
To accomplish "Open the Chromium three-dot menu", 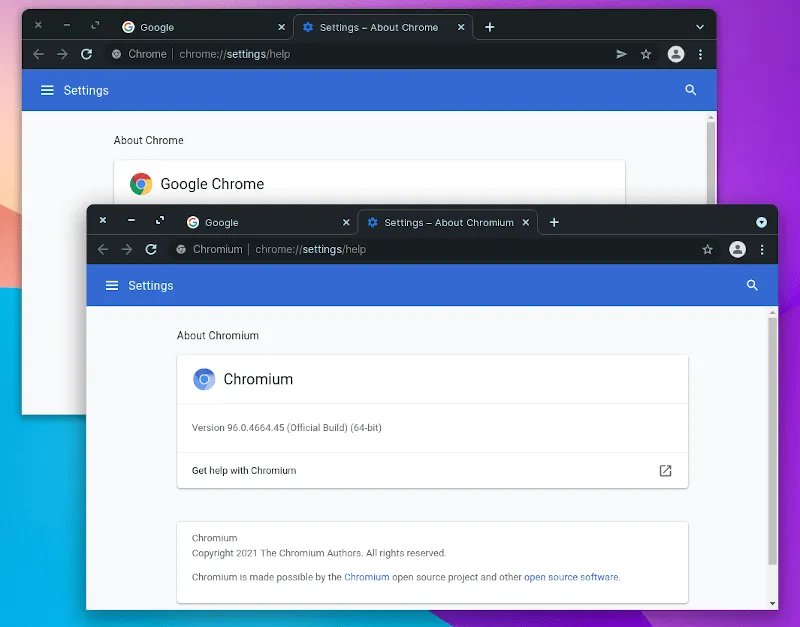I will tap(763, 249).
